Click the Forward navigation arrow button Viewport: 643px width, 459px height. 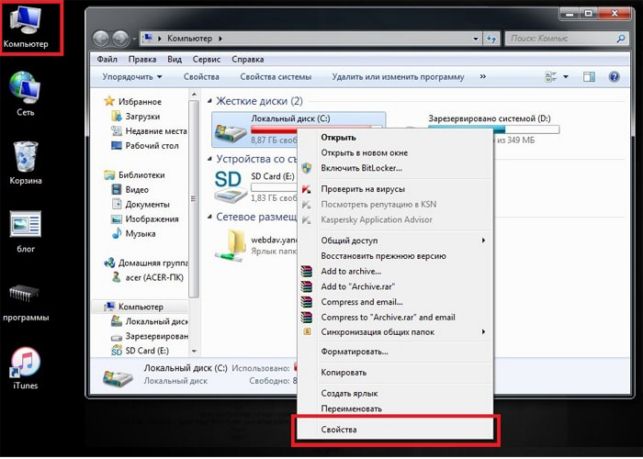click(120, 39)
